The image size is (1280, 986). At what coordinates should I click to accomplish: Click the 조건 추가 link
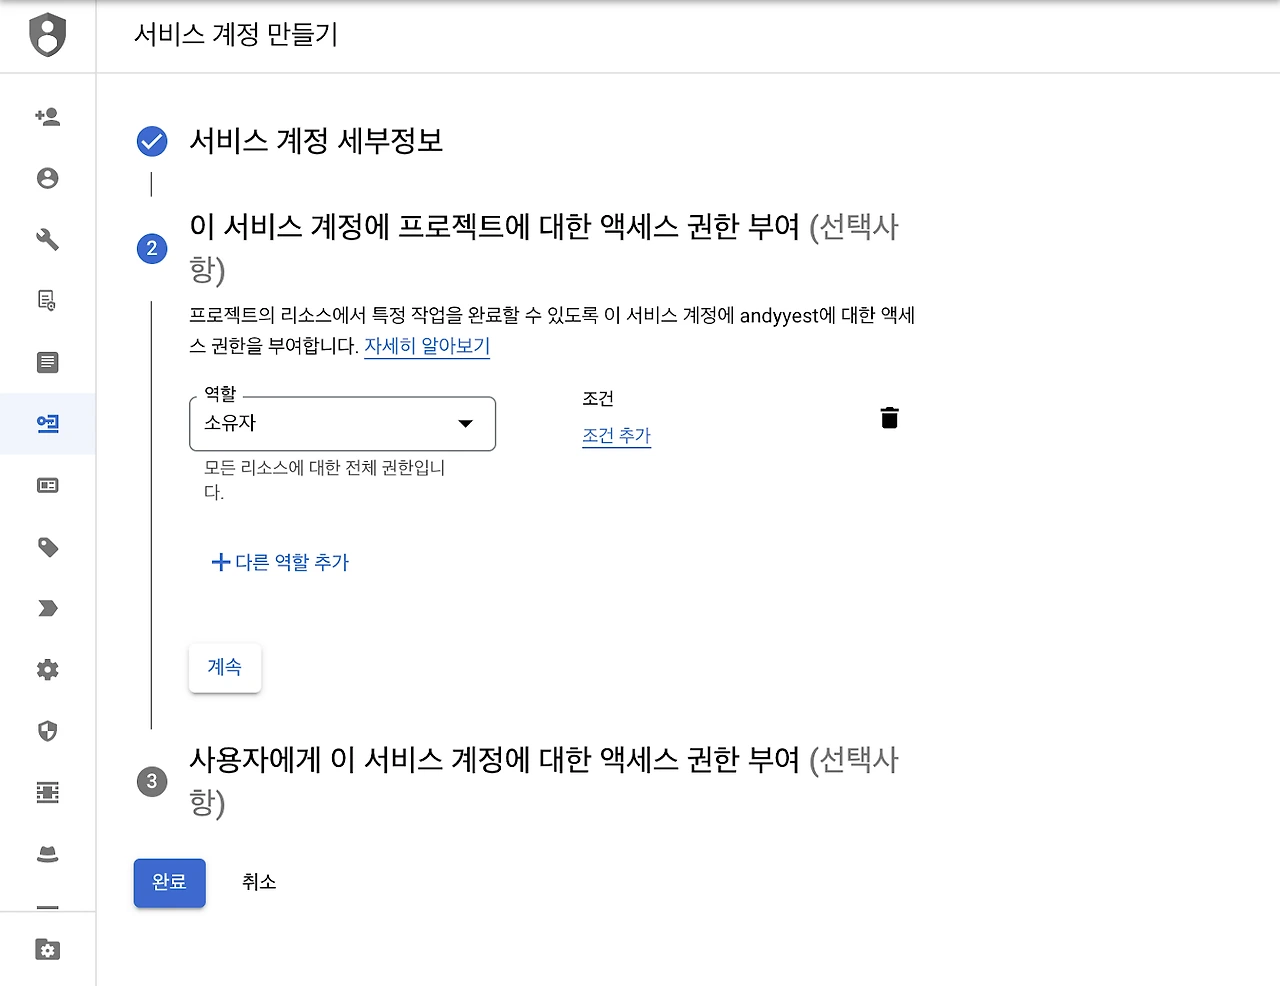[616, 436]
